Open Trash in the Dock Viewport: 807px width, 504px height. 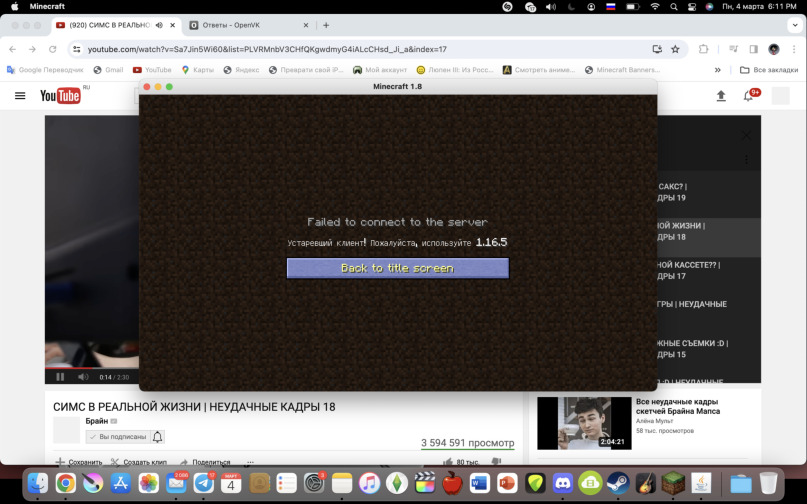coord(768,483)
